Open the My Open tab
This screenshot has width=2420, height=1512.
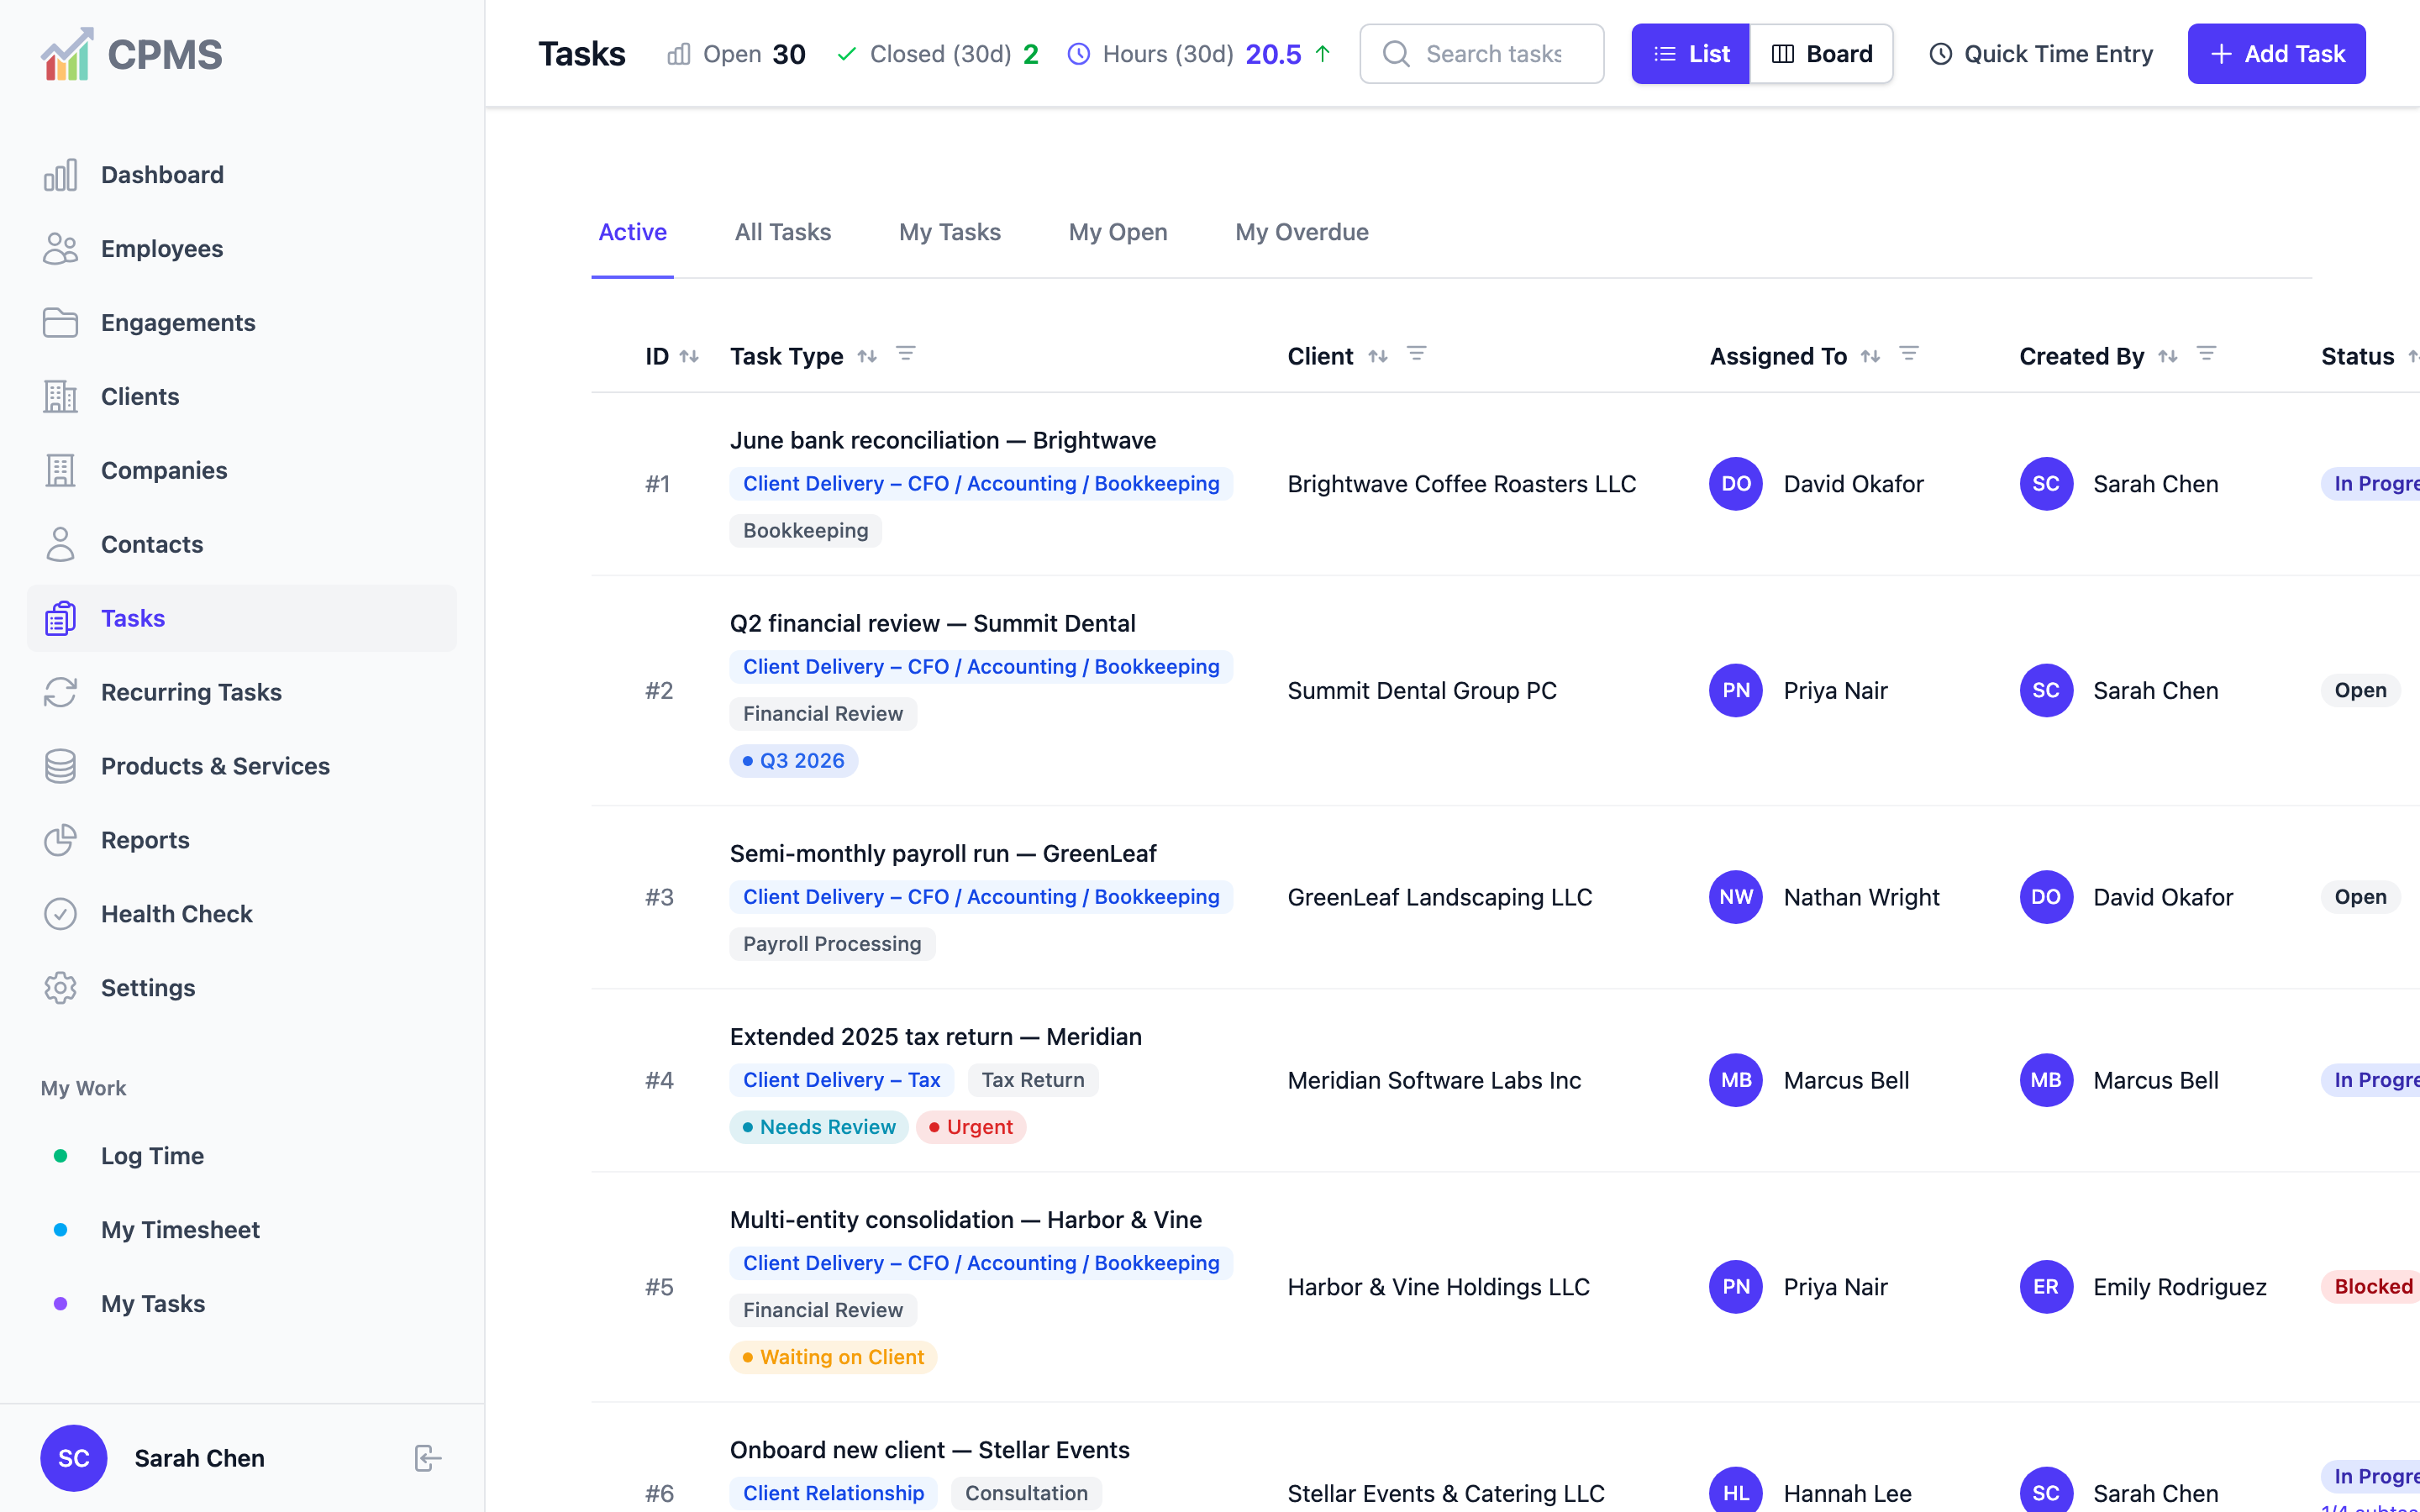(1118, 233)
